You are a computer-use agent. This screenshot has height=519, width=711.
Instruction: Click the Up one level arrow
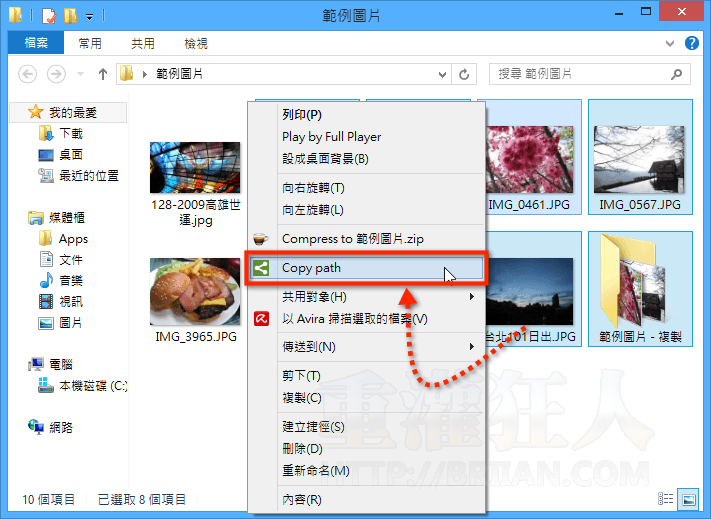pyautogui.click(x=103, y=74)
